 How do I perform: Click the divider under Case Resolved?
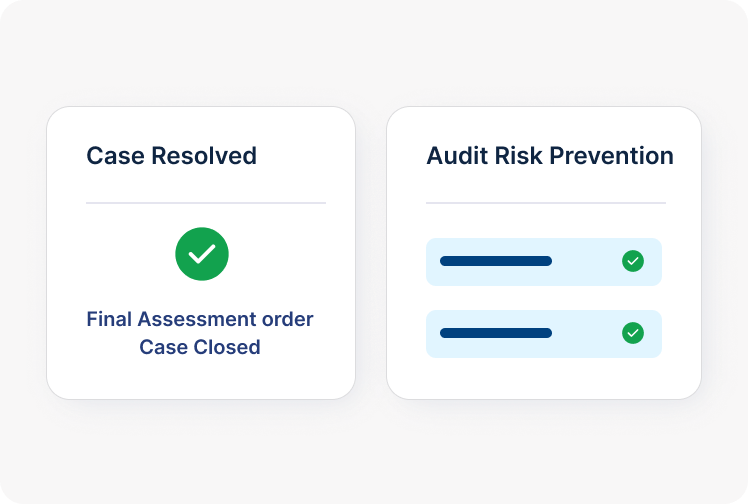pos(206,203)
